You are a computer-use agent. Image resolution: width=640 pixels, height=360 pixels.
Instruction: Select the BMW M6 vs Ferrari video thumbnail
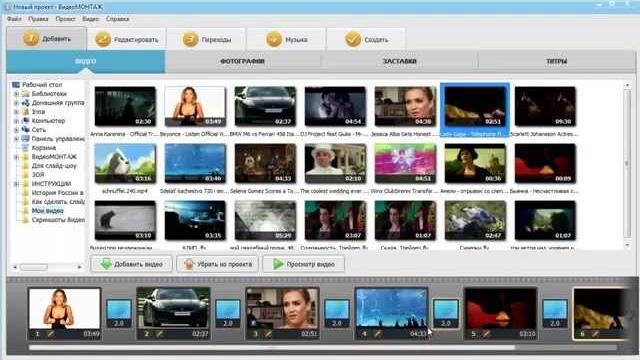point(265,106)
